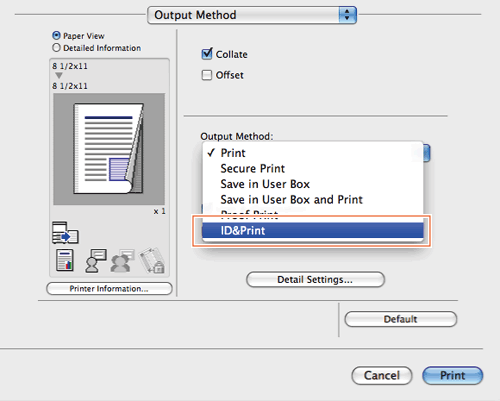The image size is (500, 401).
Task: Choose ID&Print from the output list
Action: [313, 230]
